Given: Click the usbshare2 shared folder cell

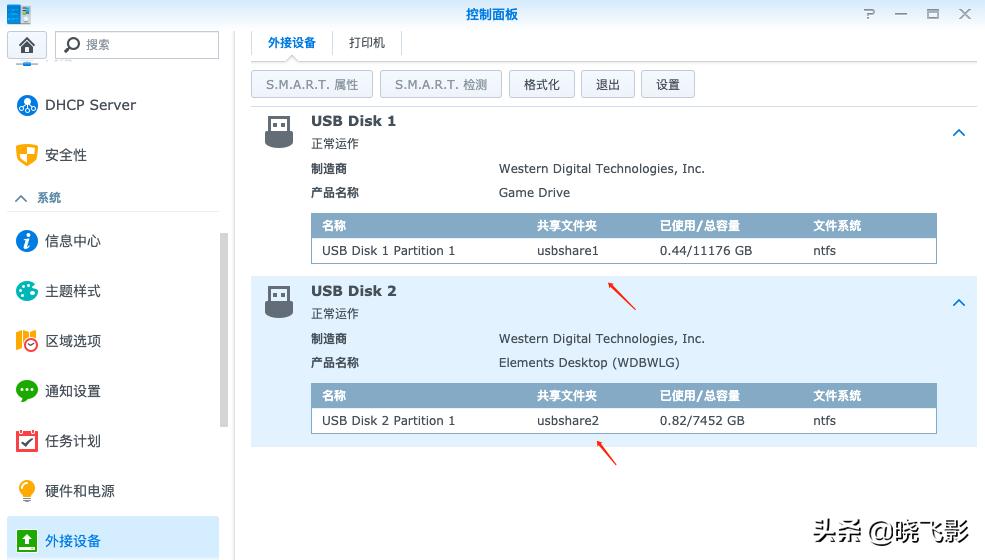Looking at the screenshot, I should tap(567, 420).
